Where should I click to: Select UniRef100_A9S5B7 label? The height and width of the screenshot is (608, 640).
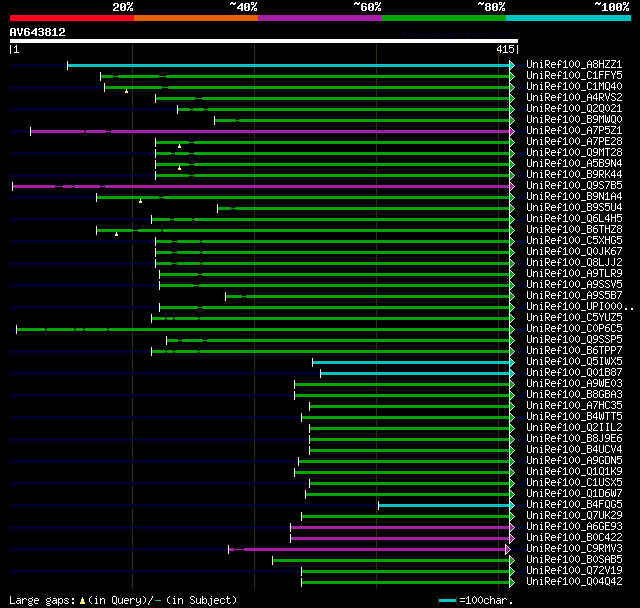tap(574, 296)
